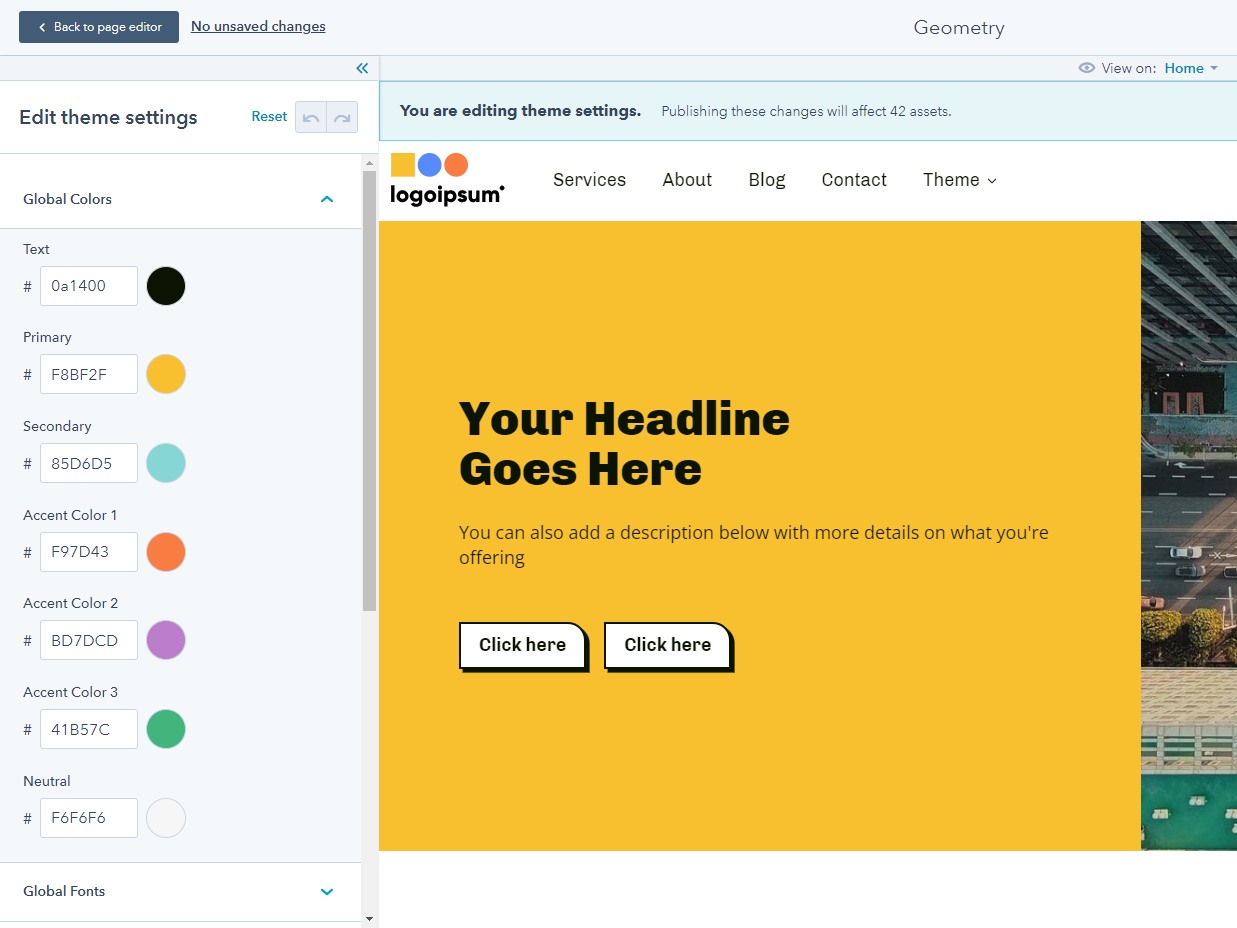Expand the Global Fonts section
This screenshot has height=928, width=1237.
click(326, 891)
